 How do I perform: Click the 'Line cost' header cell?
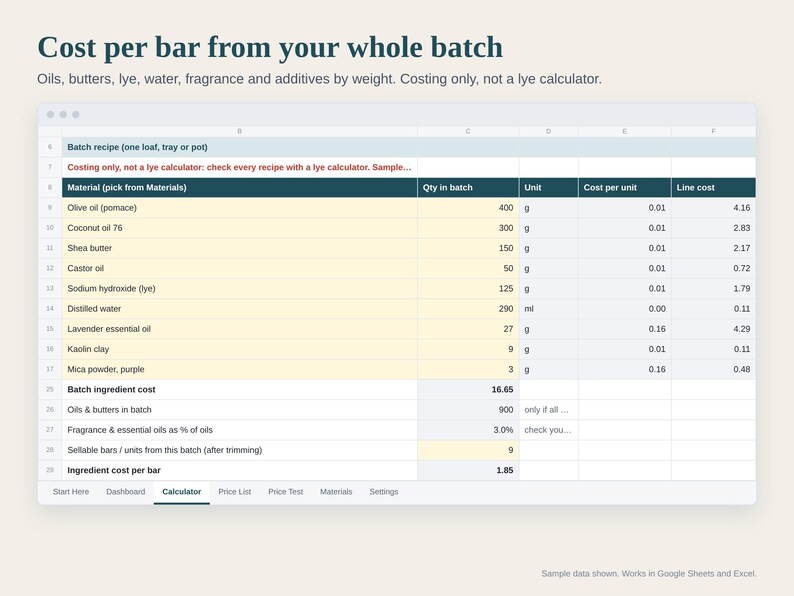coord(713,187)
